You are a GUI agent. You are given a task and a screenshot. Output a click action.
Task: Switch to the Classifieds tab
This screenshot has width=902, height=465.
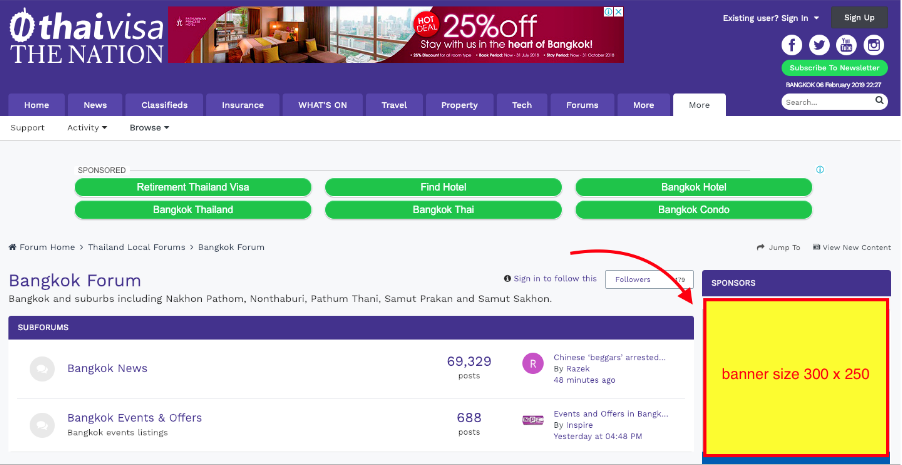tap(165, 105)
